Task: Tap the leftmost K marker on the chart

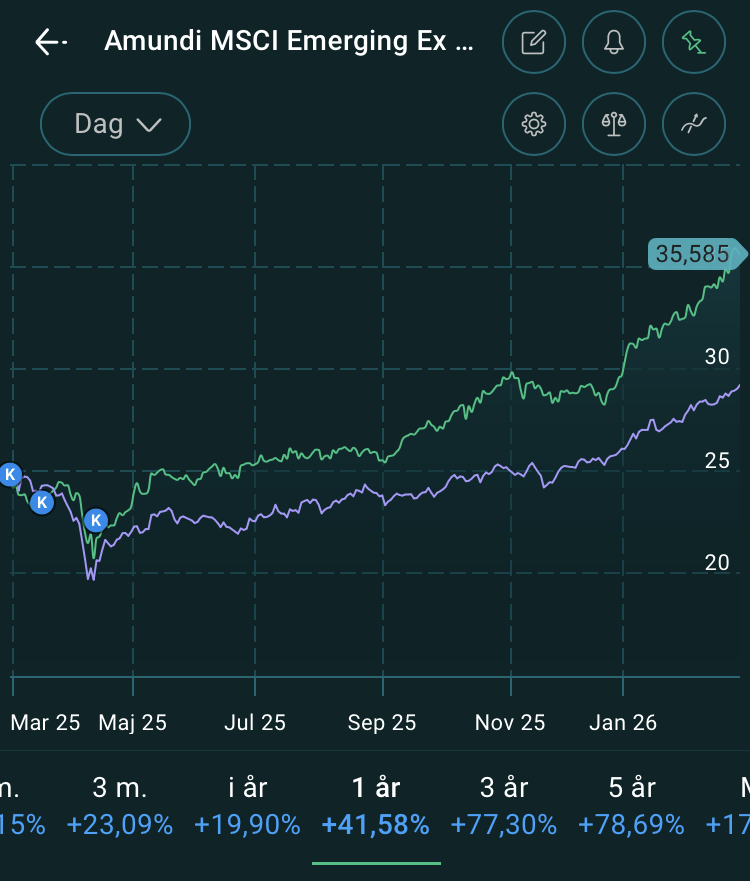Action: click(x=10, y=475)
